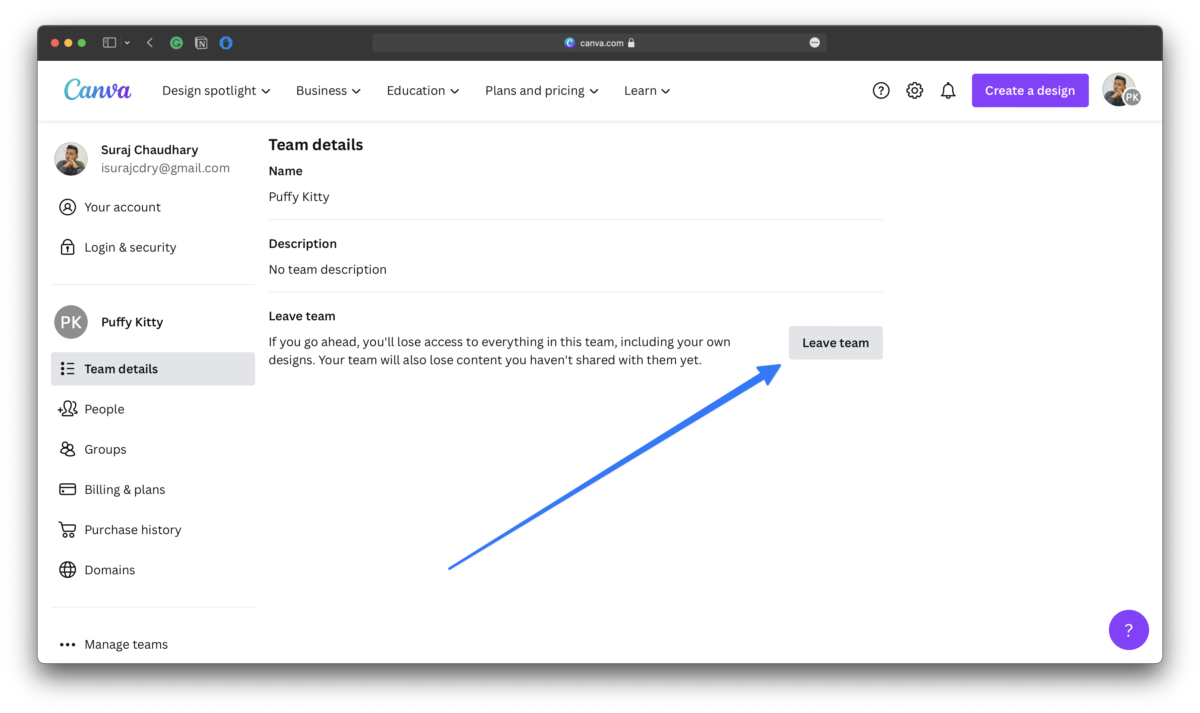Click the profile avatar in top right
Image resolution: width=1200 pixels, height=713 pixels.
point(1120,90)
